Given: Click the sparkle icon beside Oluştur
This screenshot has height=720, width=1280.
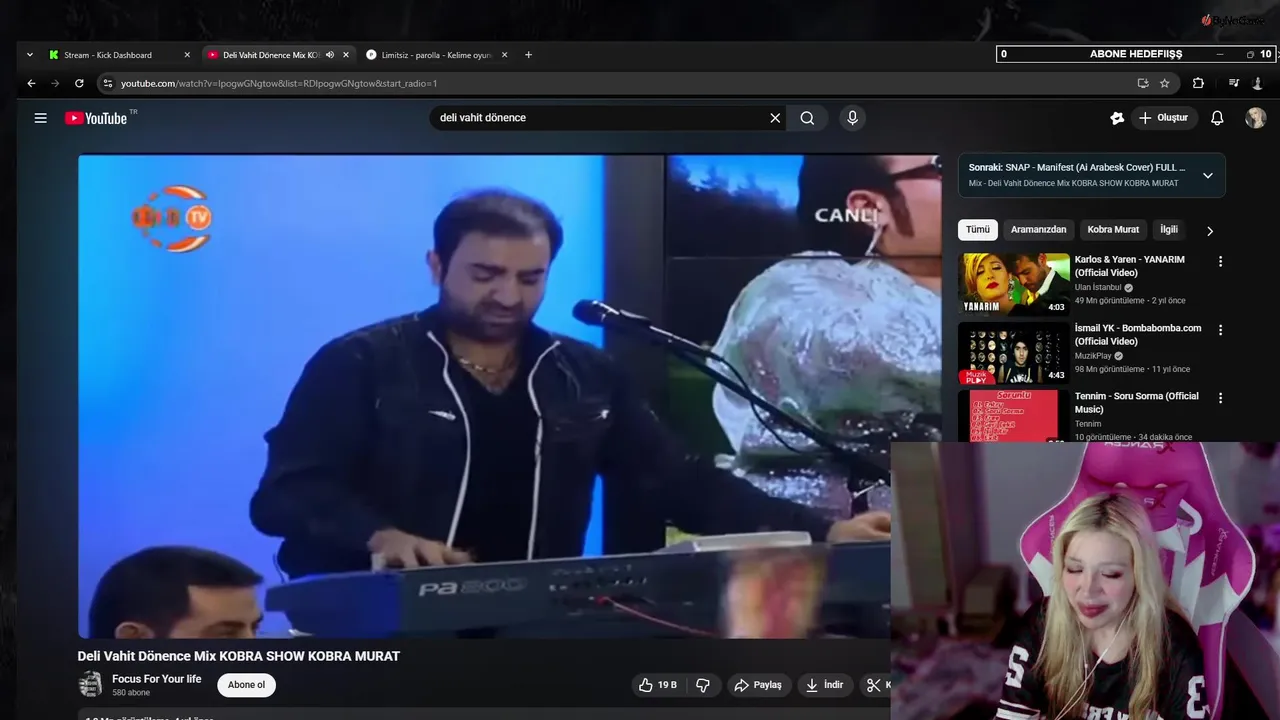Looking at the screenshot, I should (x=1117, y=118).
